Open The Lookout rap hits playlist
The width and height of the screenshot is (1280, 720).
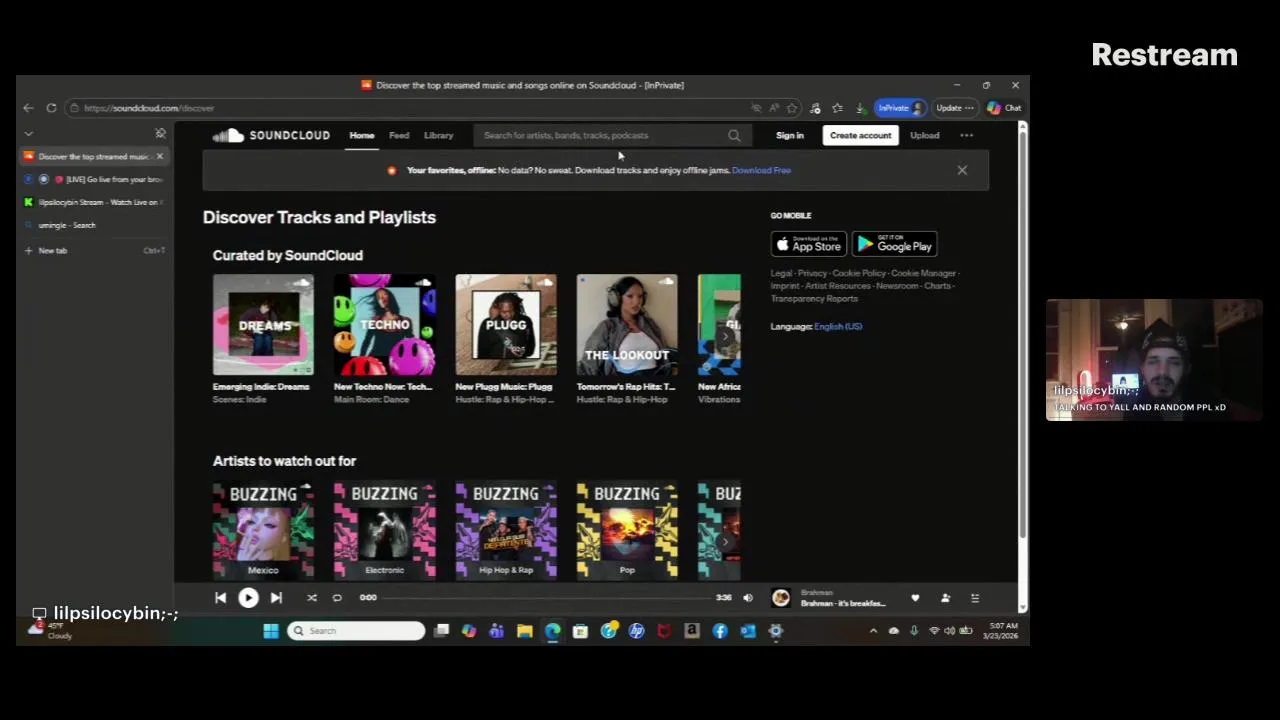click(x=627, y=324)
